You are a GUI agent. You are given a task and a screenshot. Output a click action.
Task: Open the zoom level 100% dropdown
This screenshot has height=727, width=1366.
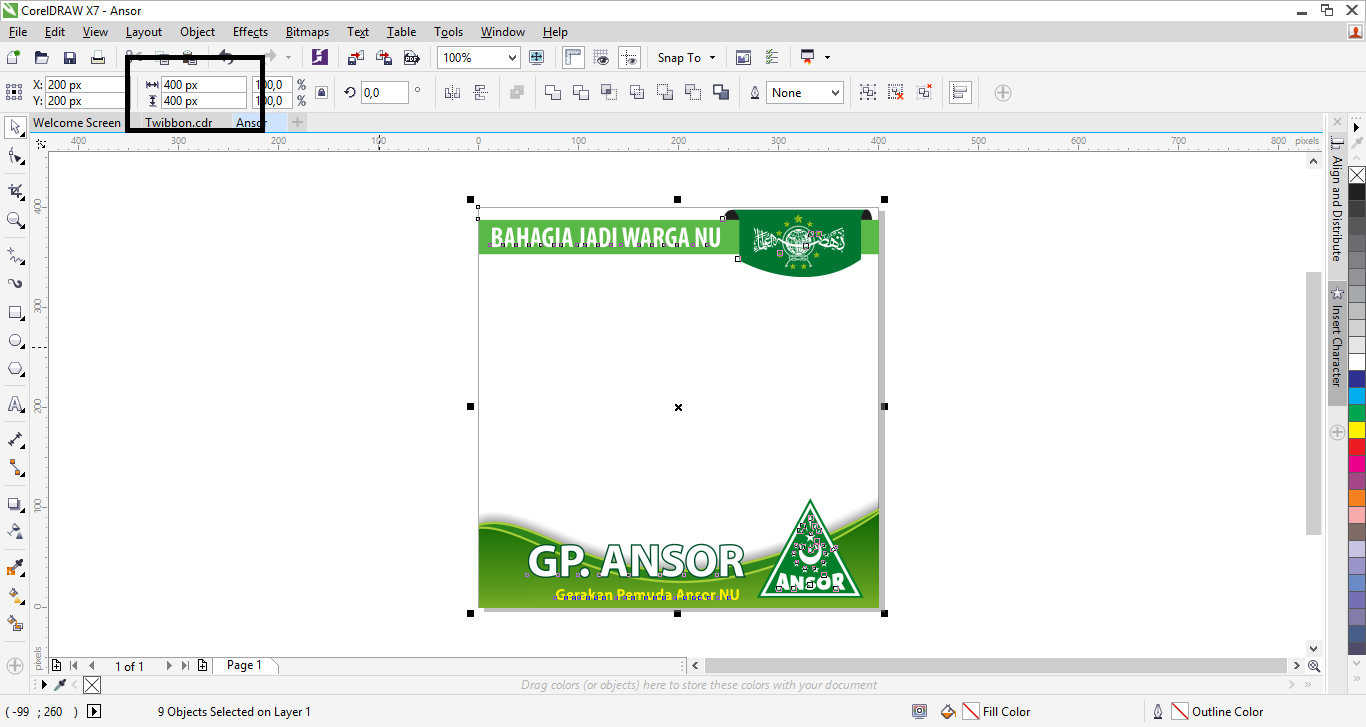(512, 58)
